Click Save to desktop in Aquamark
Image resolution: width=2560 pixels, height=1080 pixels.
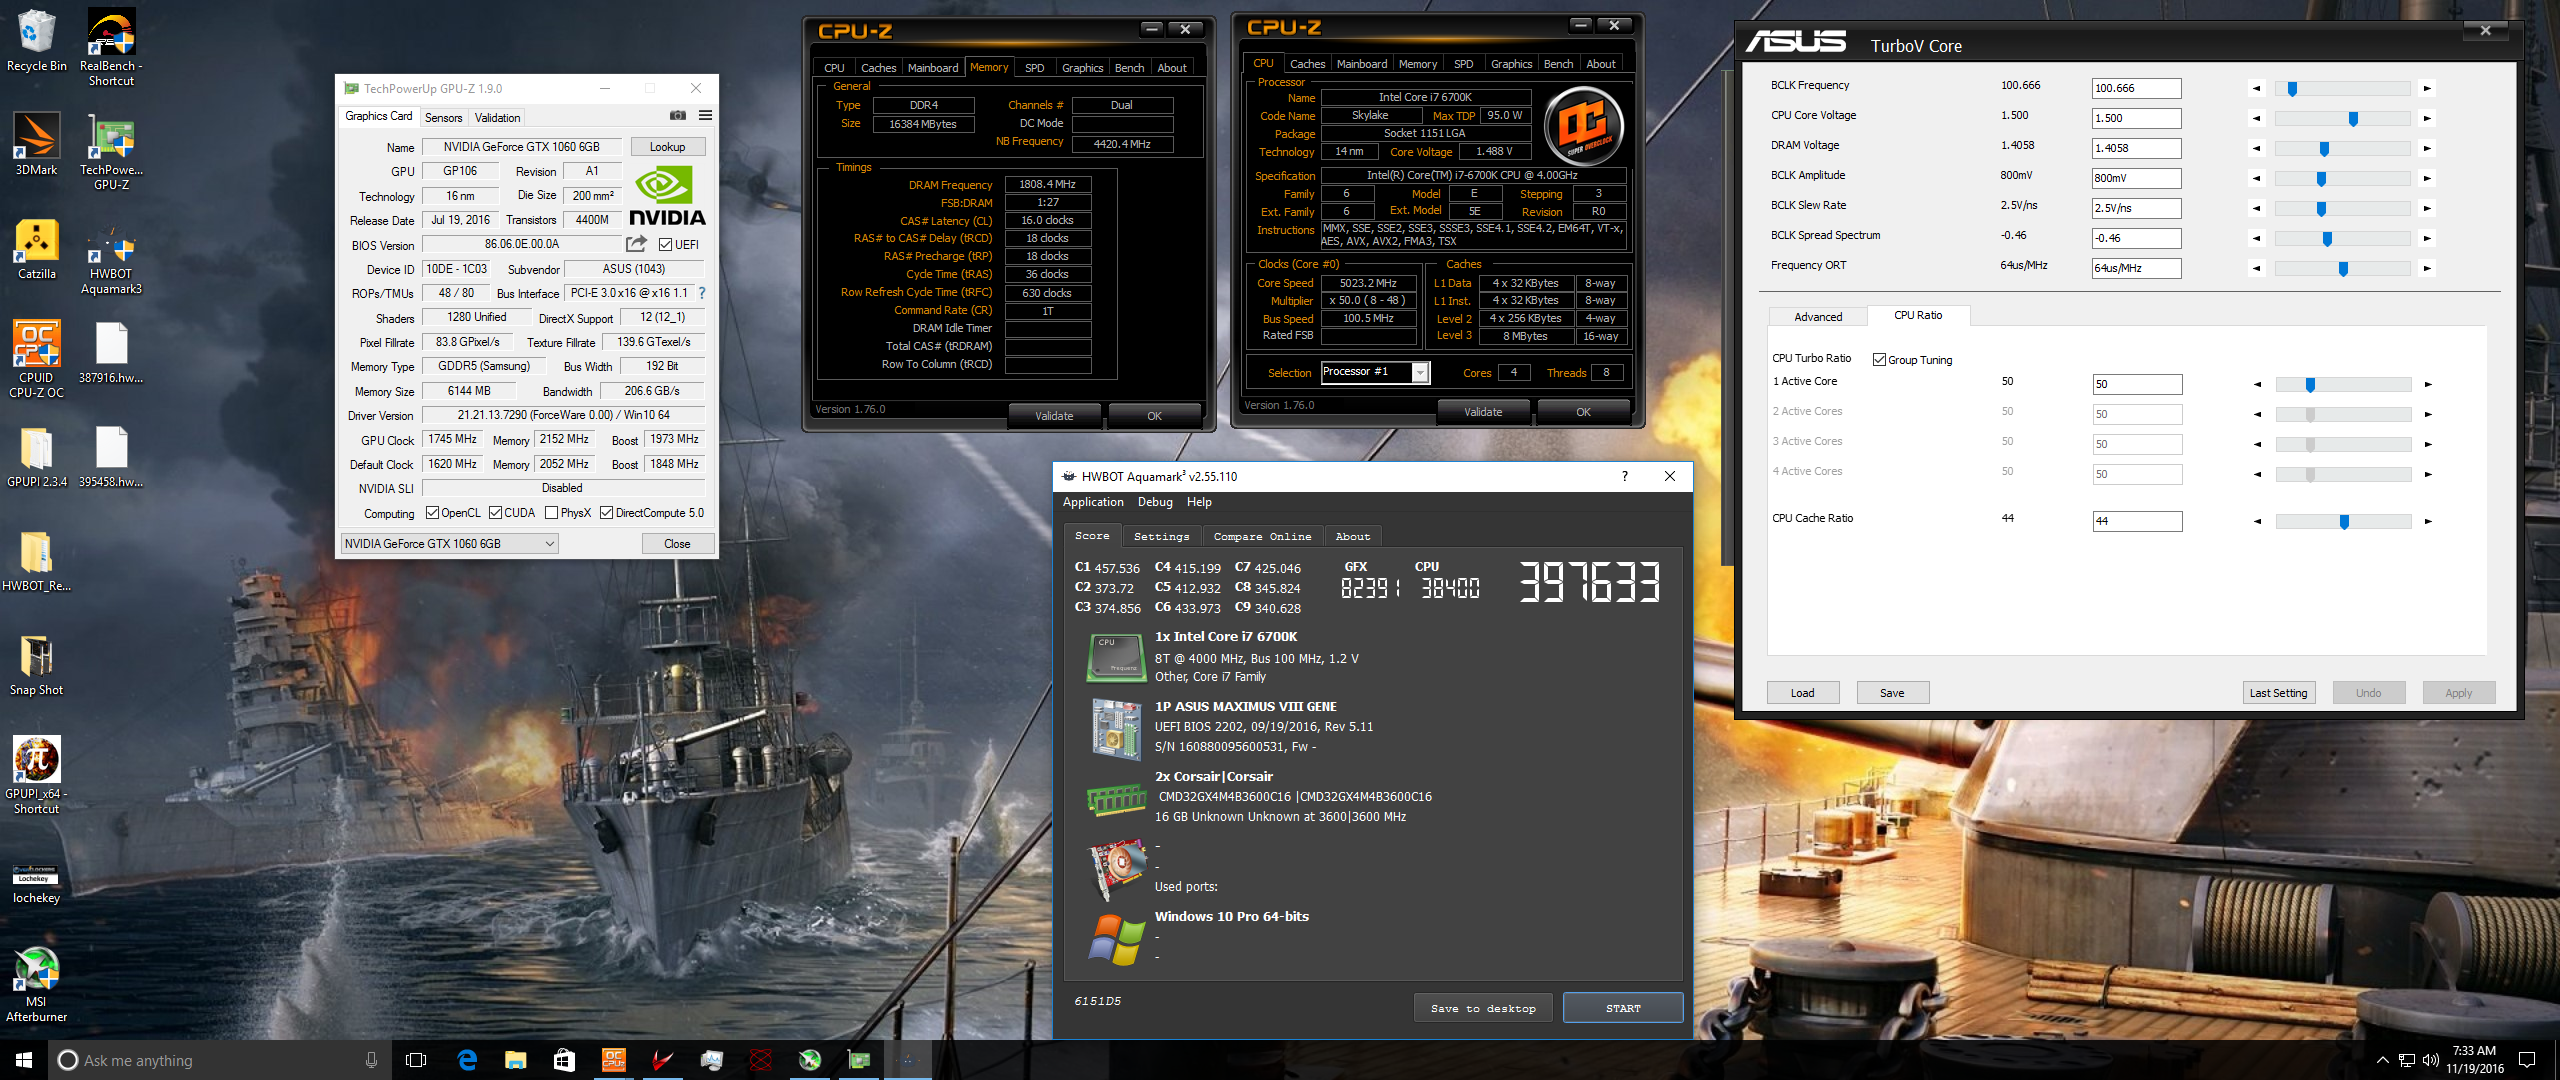[x=1483, y=1008]
